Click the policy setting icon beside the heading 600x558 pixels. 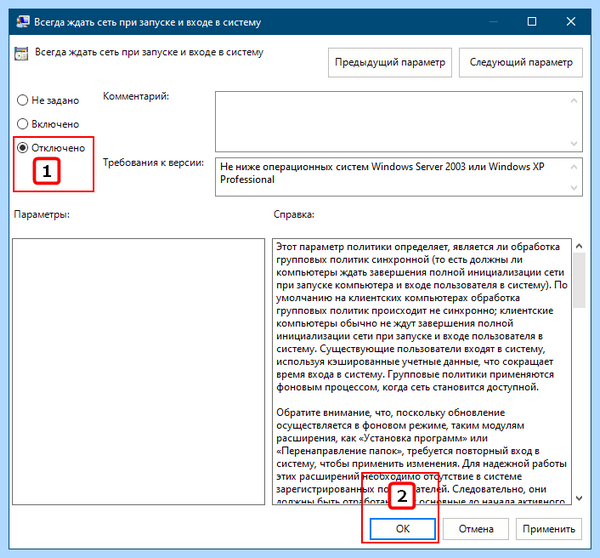[x=21, y=54]
